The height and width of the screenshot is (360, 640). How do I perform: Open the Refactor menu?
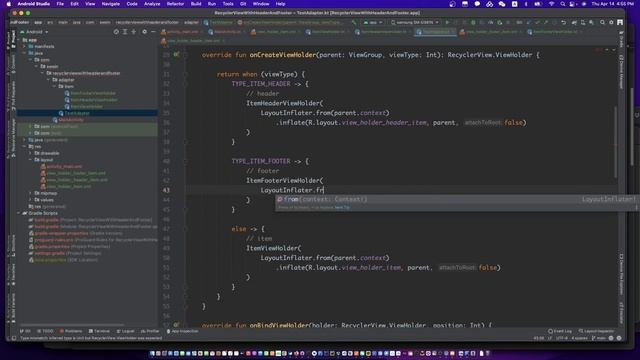(x=175, y=4)
